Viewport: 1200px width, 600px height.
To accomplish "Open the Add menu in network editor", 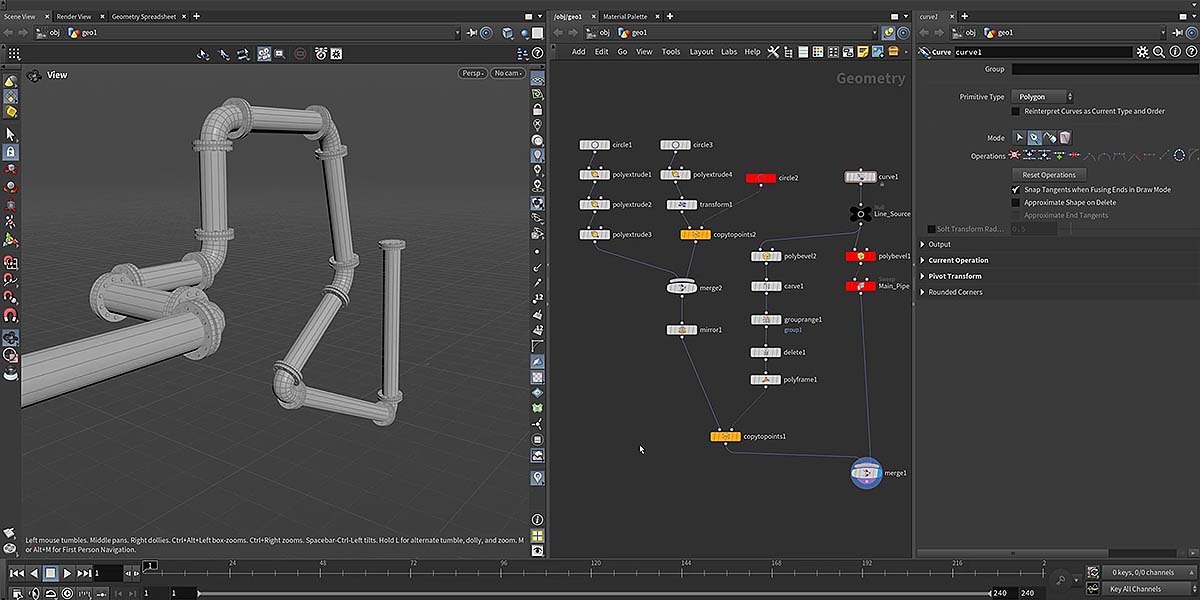I will [x=579, y=51].
